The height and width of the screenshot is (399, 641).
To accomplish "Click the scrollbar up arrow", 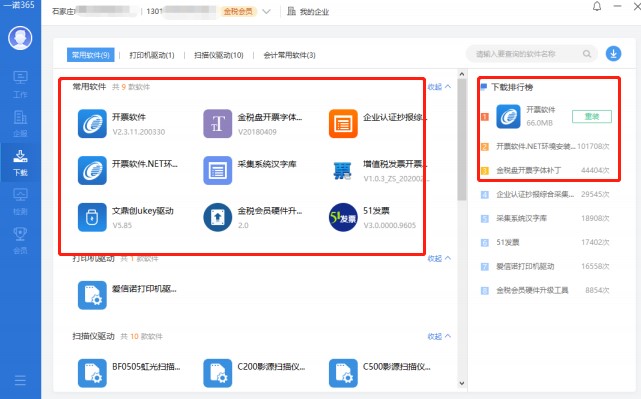I will [462, 74].
